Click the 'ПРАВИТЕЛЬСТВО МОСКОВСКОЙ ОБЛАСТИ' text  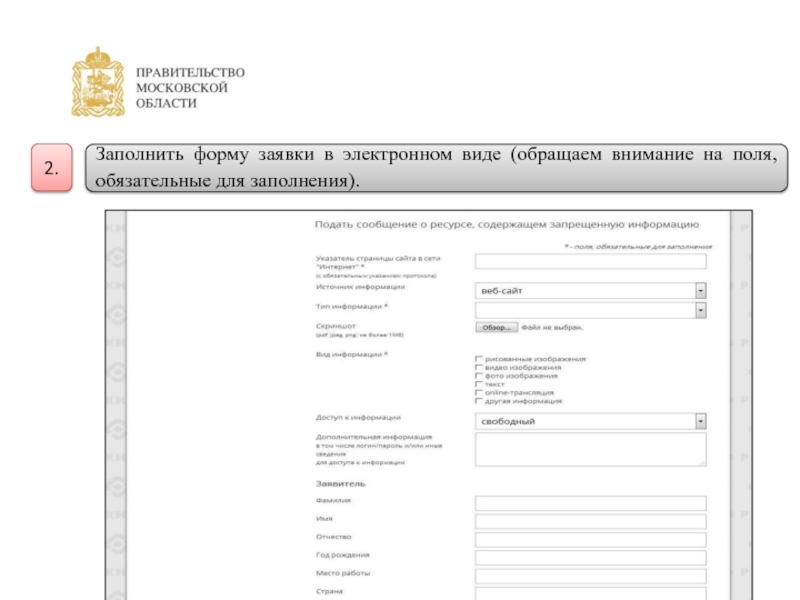tap(190, 88)
